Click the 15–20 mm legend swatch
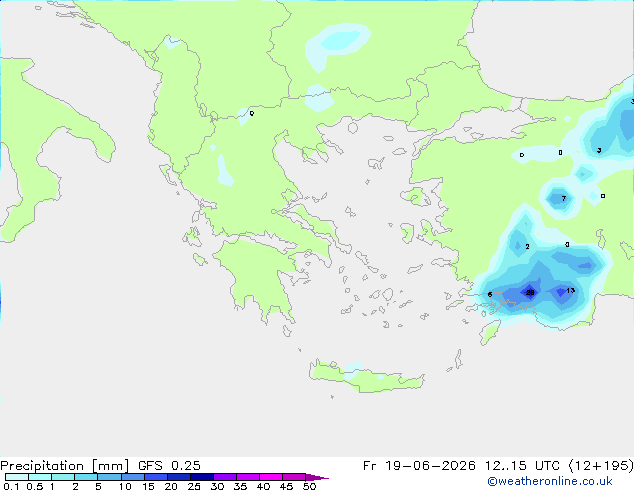This screenshot has width=634, height=490. point(155,477)
